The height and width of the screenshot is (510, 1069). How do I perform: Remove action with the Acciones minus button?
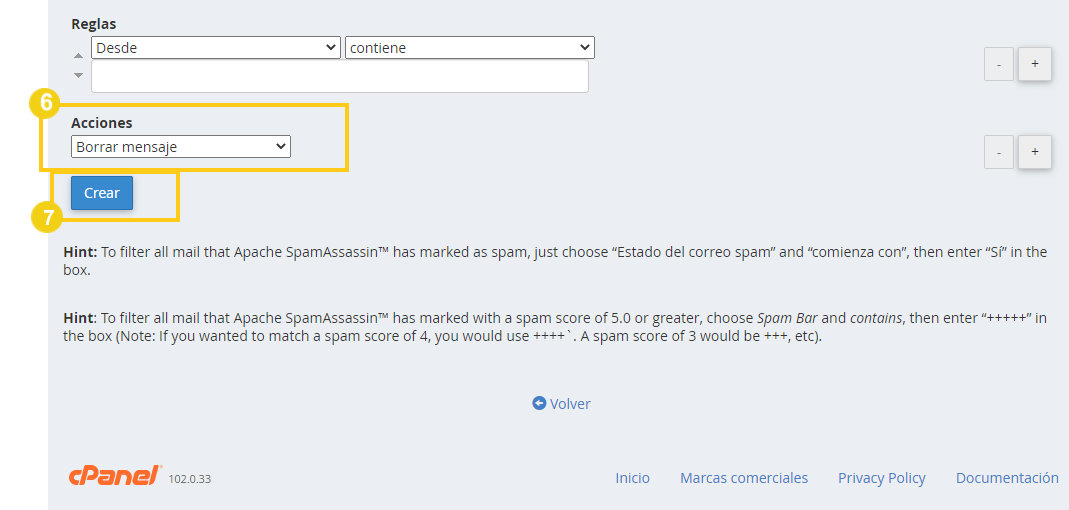pos(999,152)
